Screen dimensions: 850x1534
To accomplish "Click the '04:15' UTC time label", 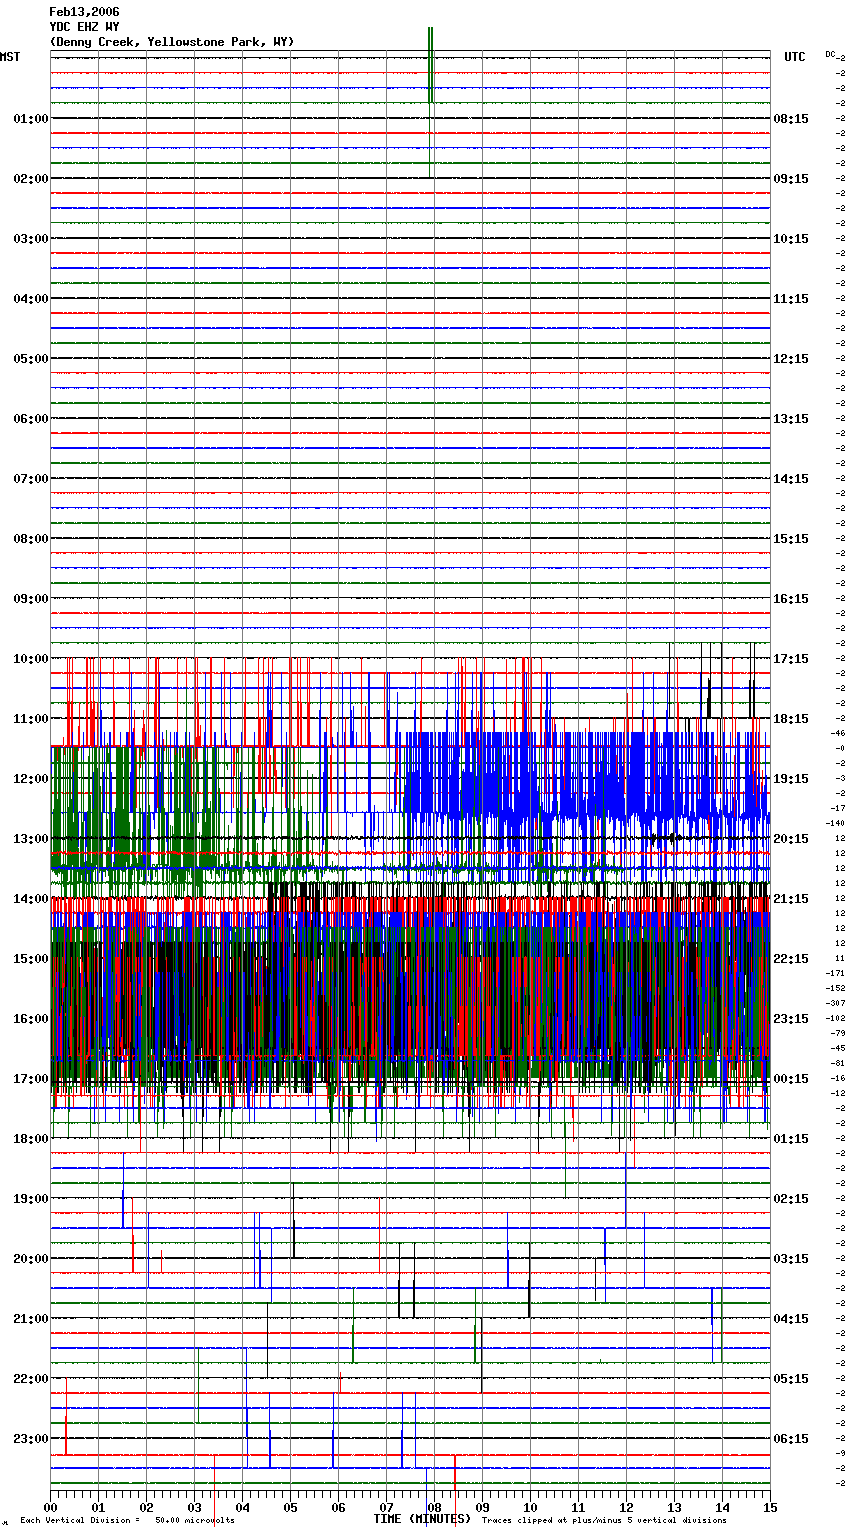I will [791, 1319].
